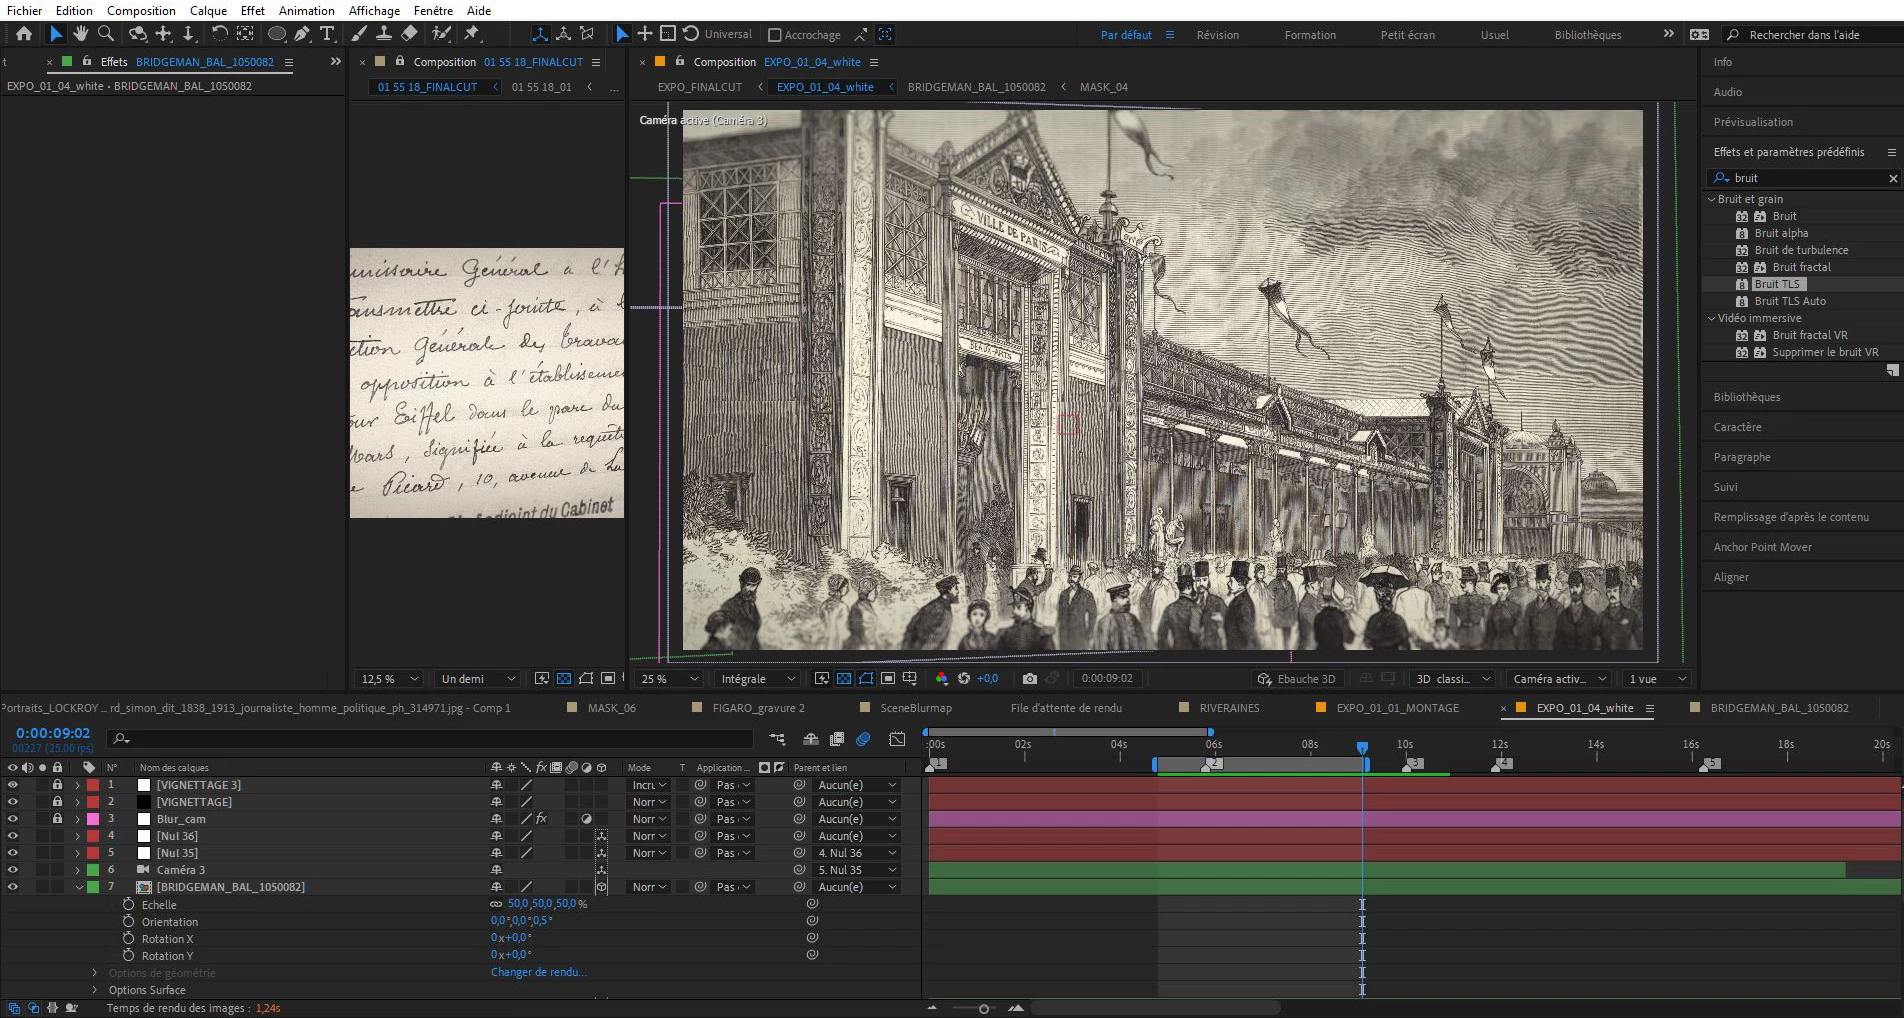Click the stopwatch next to Echelle
The image size is (1904, 1018).
pyautogui.click(x=128, y=904)
